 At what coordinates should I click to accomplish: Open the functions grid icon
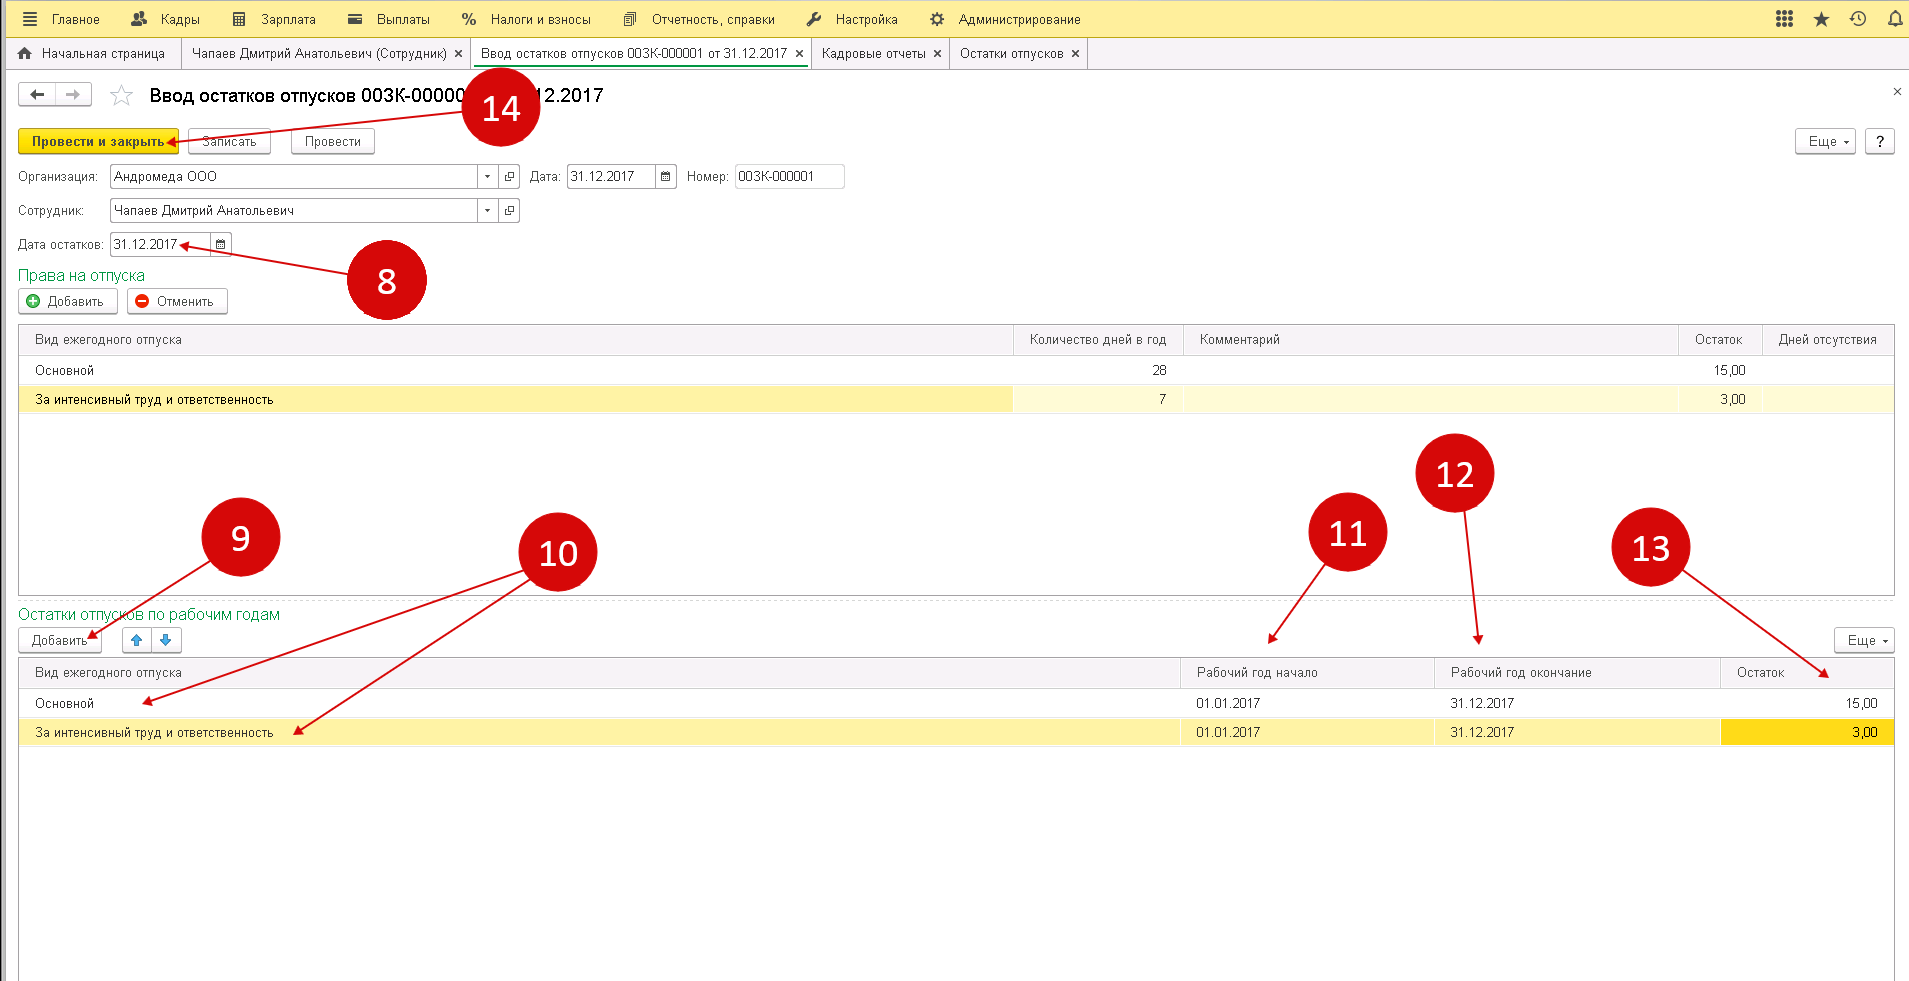[1784, 19]
